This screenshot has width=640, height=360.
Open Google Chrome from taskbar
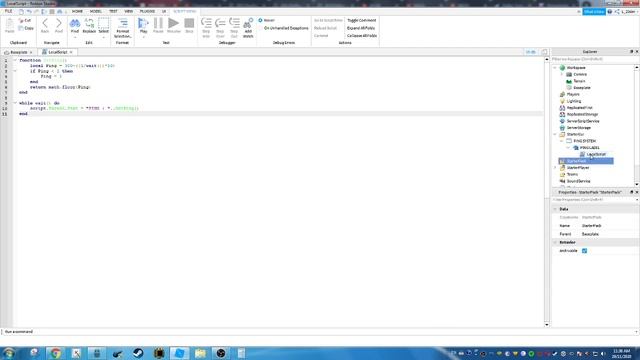pyautogui.click(x=56, y=353)
